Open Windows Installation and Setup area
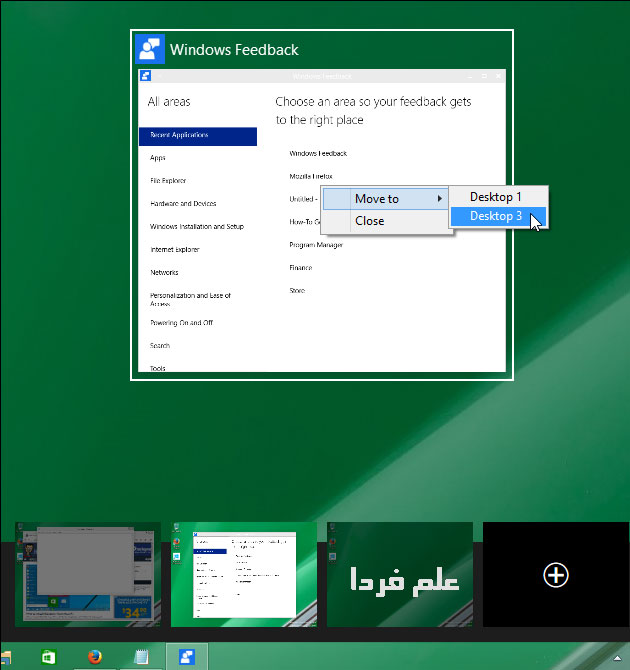This screenshot has height=670, width=630. point(197,227)
